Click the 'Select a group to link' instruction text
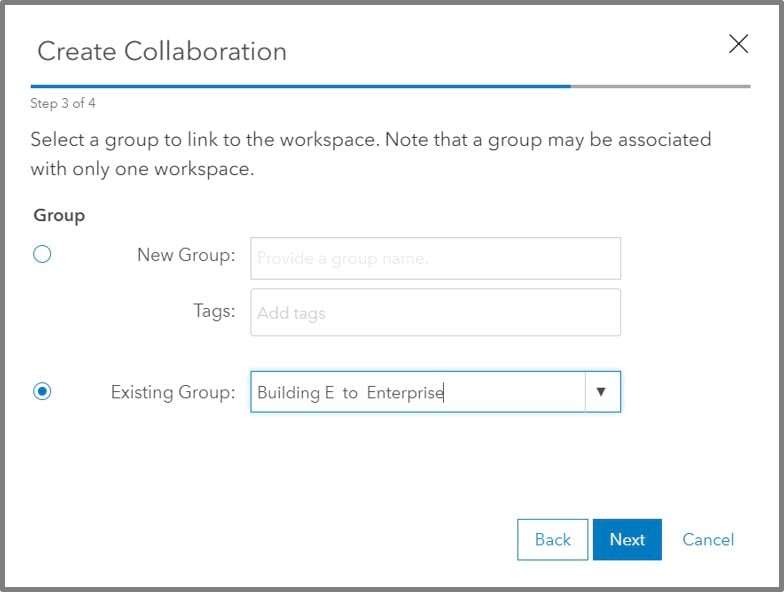Screen dimensions: 784x592 (x=370, y=139)
